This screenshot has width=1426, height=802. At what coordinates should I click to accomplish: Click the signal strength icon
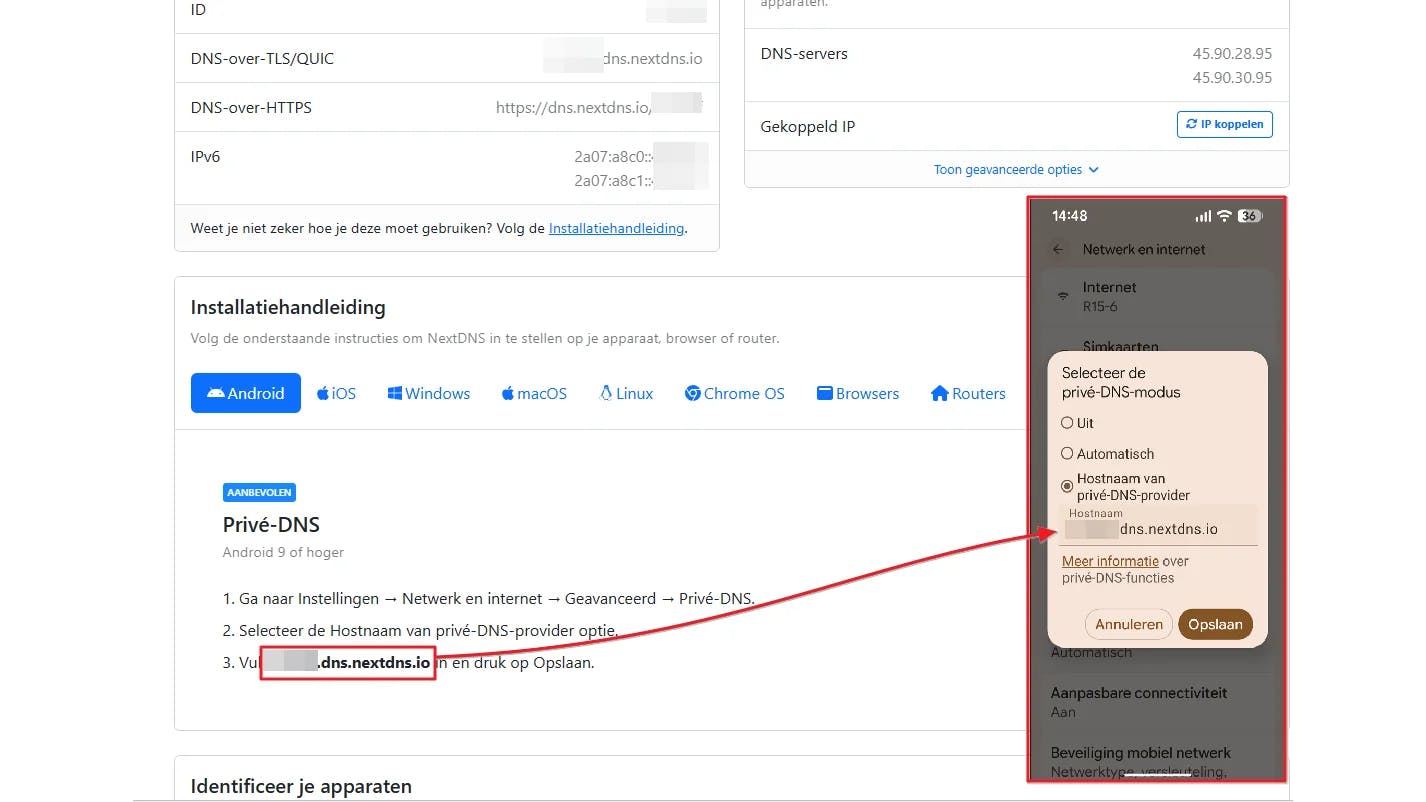[1203, 216]
